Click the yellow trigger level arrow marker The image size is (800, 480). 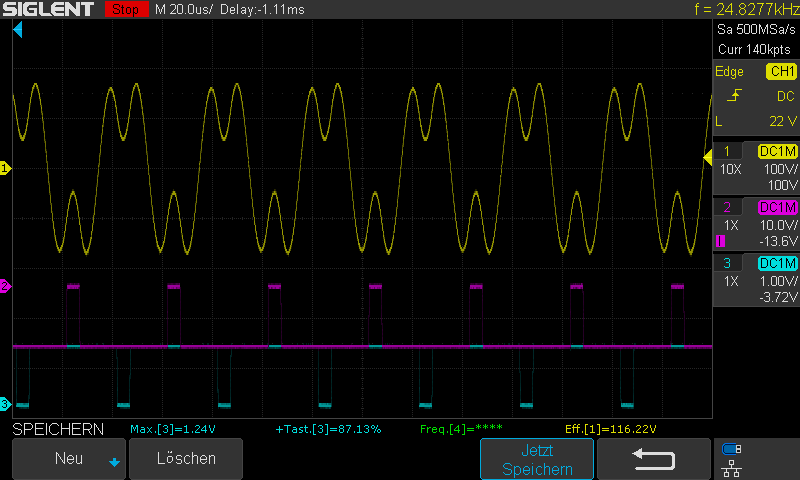point(708,158)
